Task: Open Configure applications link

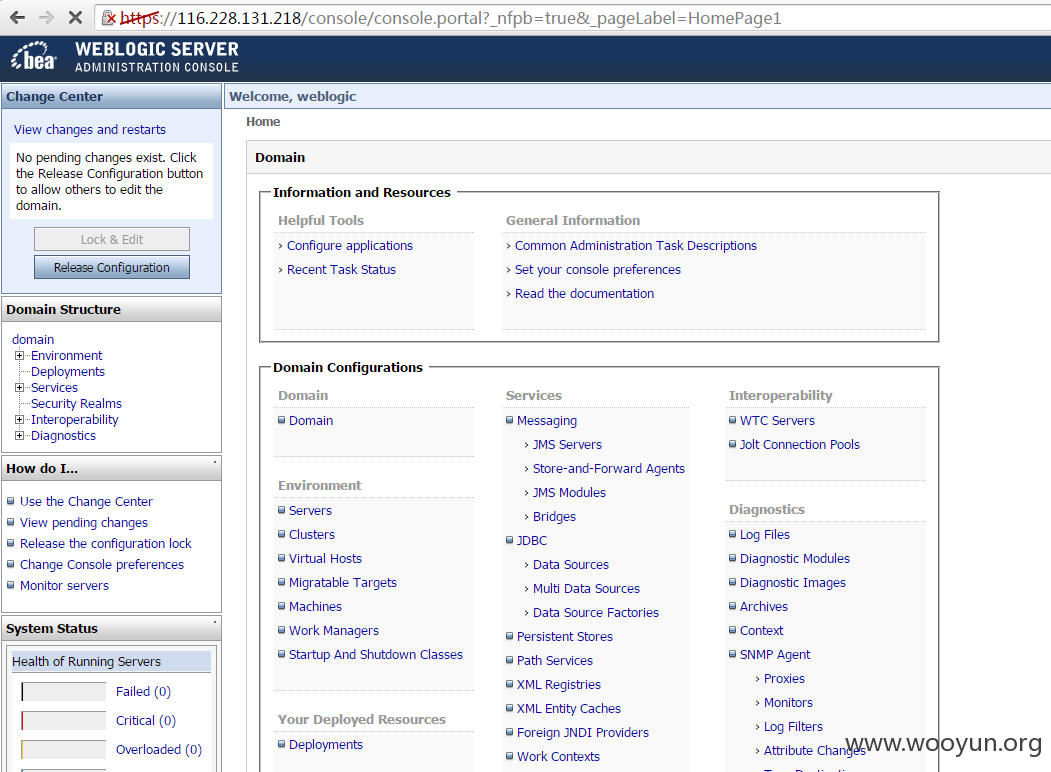Action: coord(350,246)
